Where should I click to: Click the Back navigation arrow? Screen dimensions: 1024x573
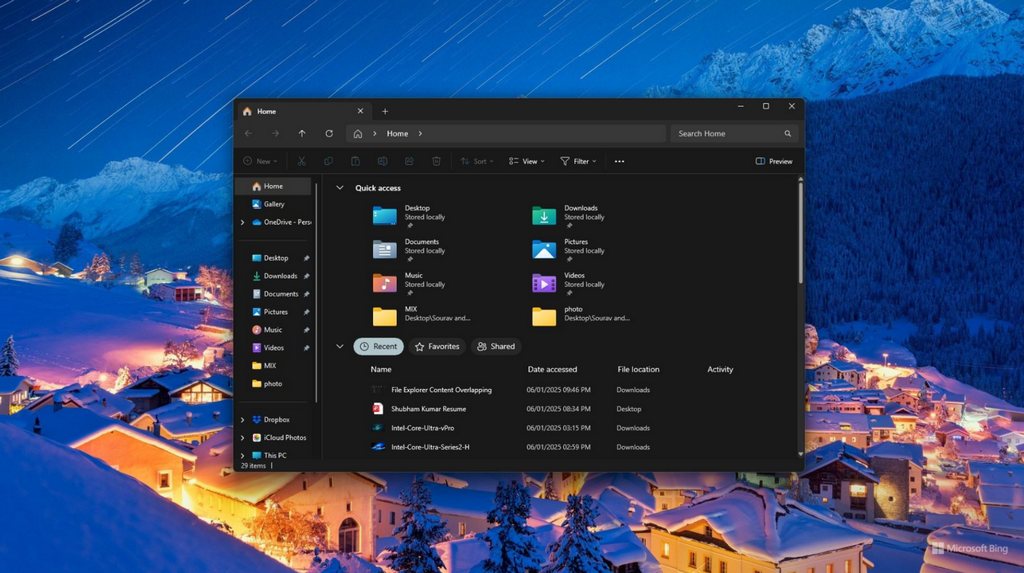tap(248, 133)
